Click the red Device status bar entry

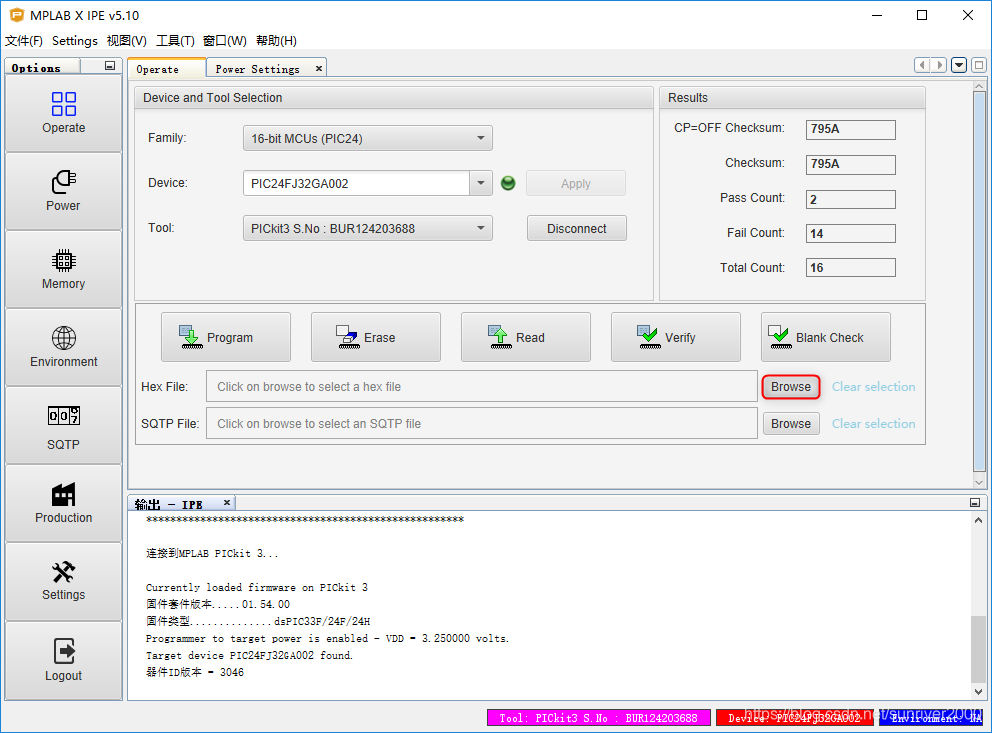(795, 718)
